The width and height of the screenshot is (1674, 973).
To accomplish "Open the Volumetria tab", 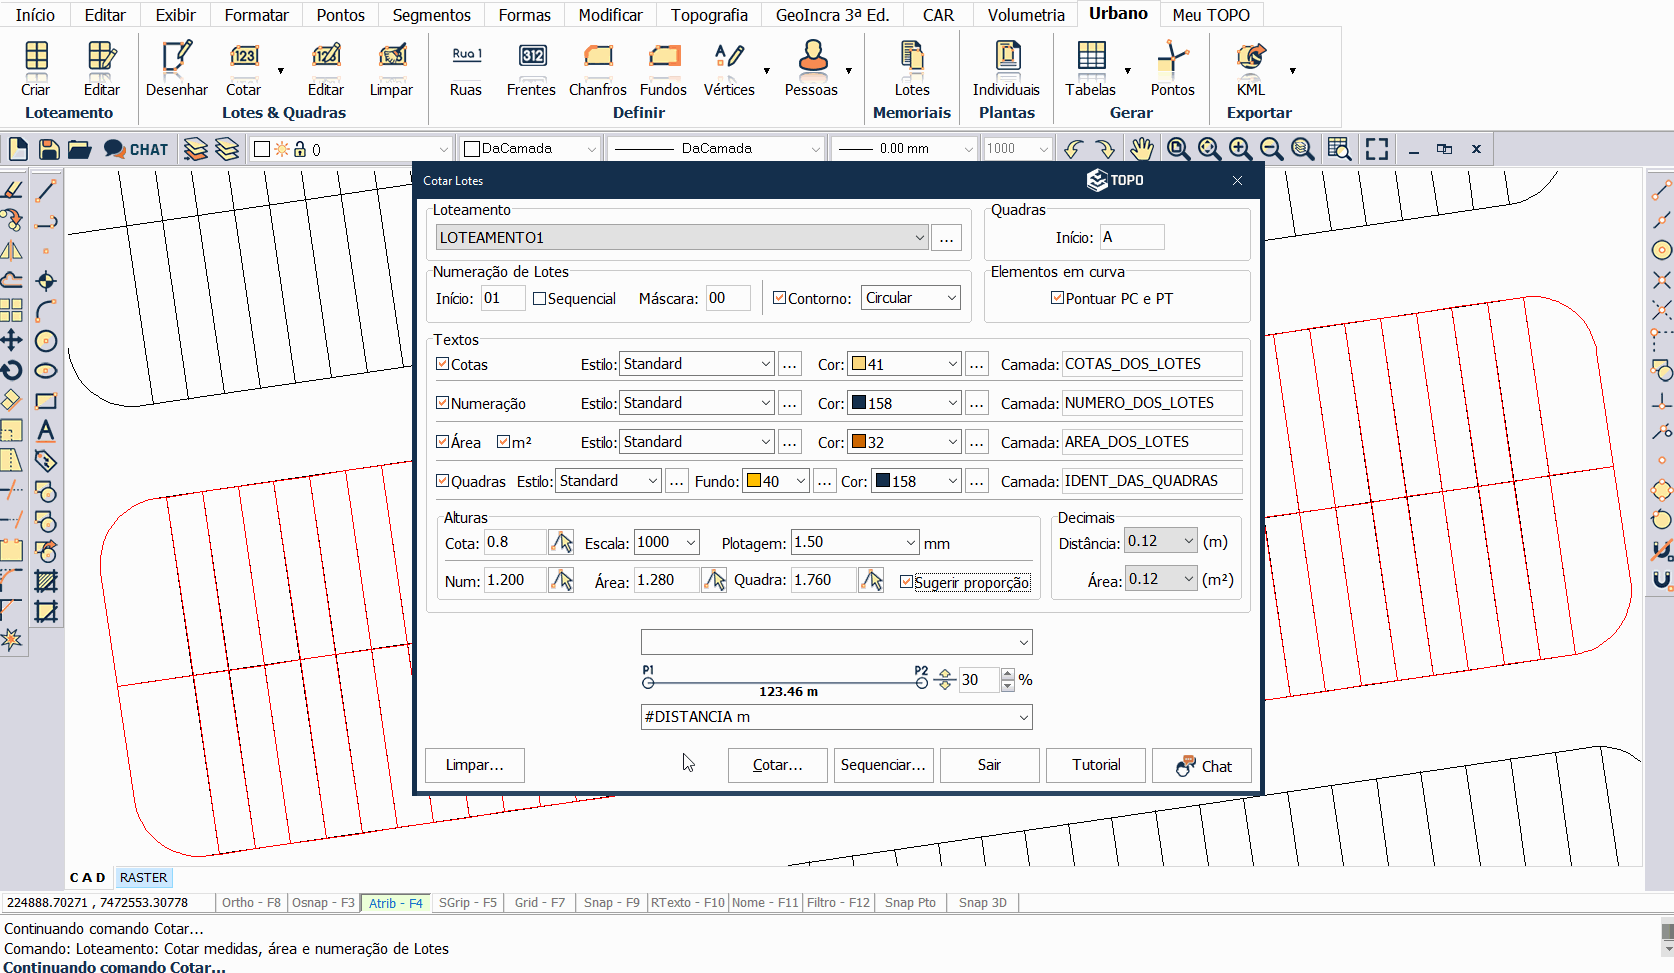I will (1025, 15).
